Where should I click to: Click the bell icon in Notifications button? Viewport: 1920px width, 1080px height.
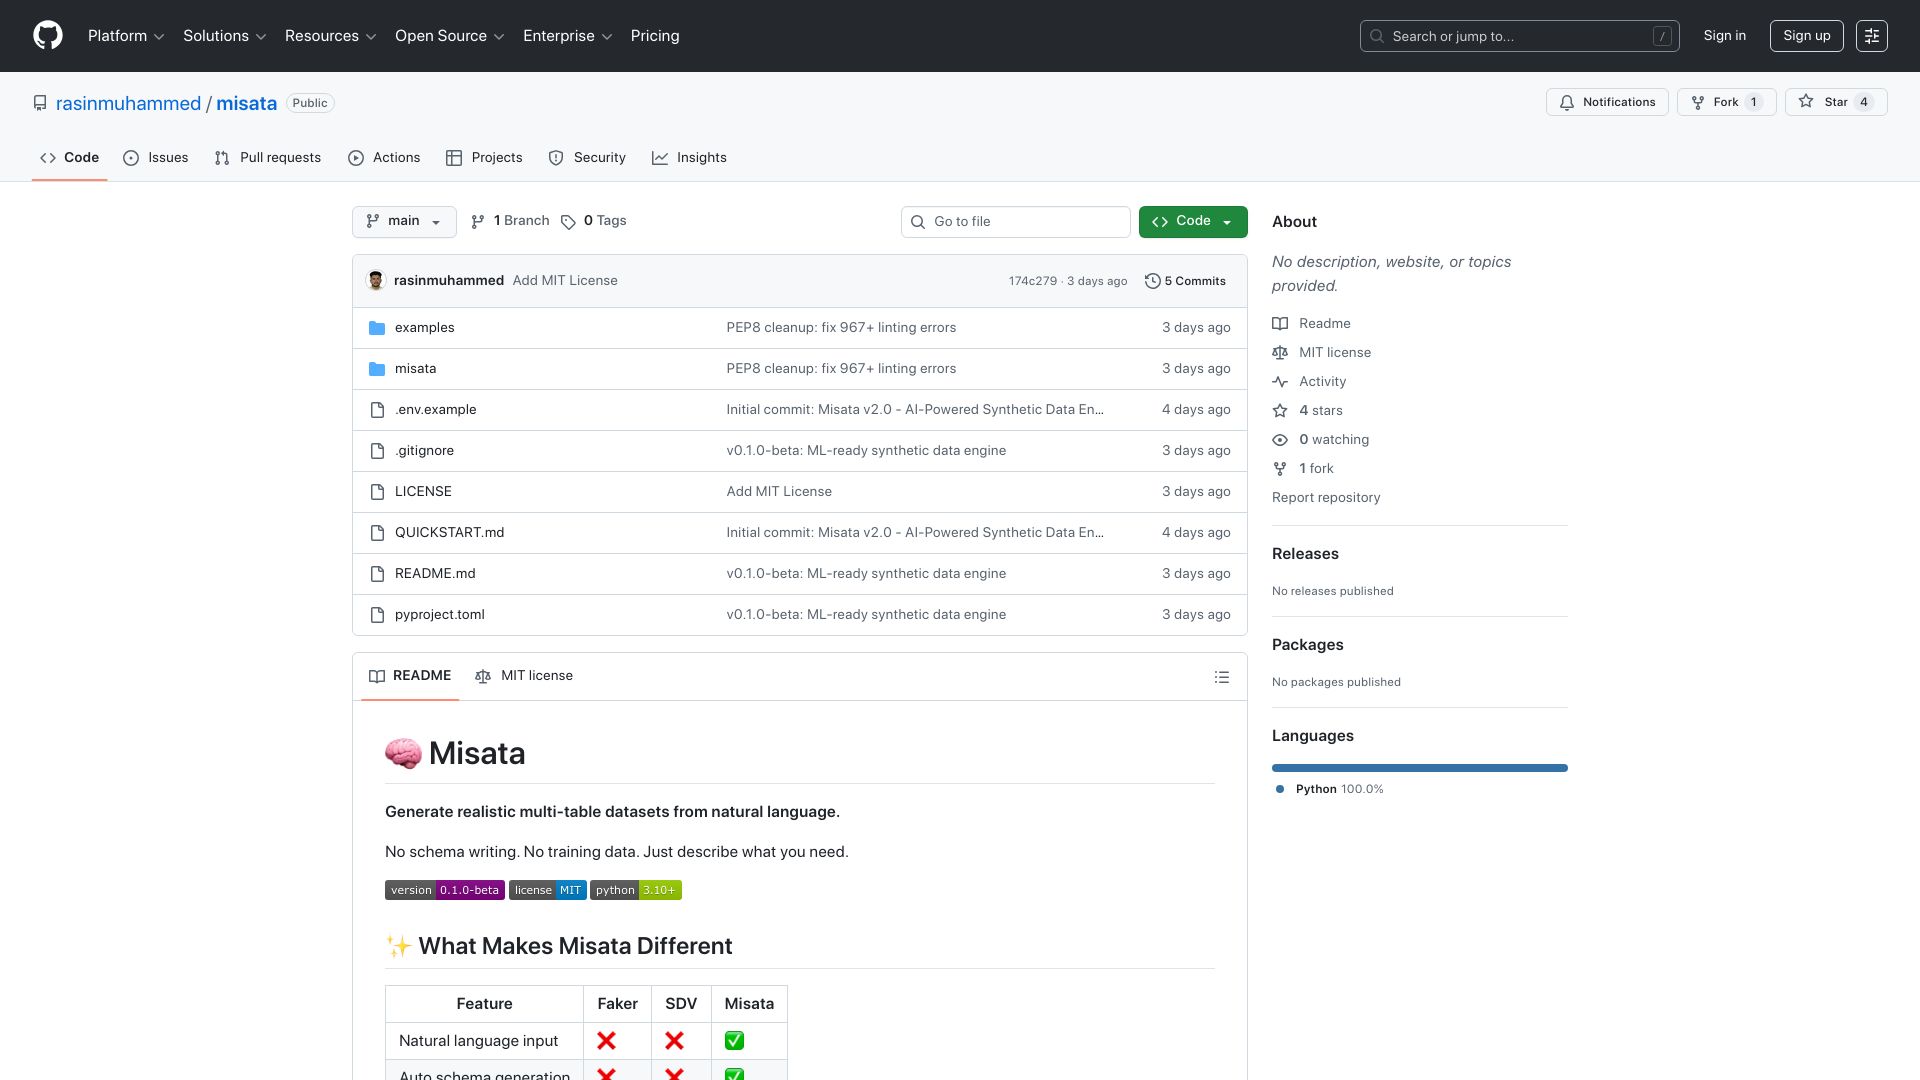pos(1567,102)
